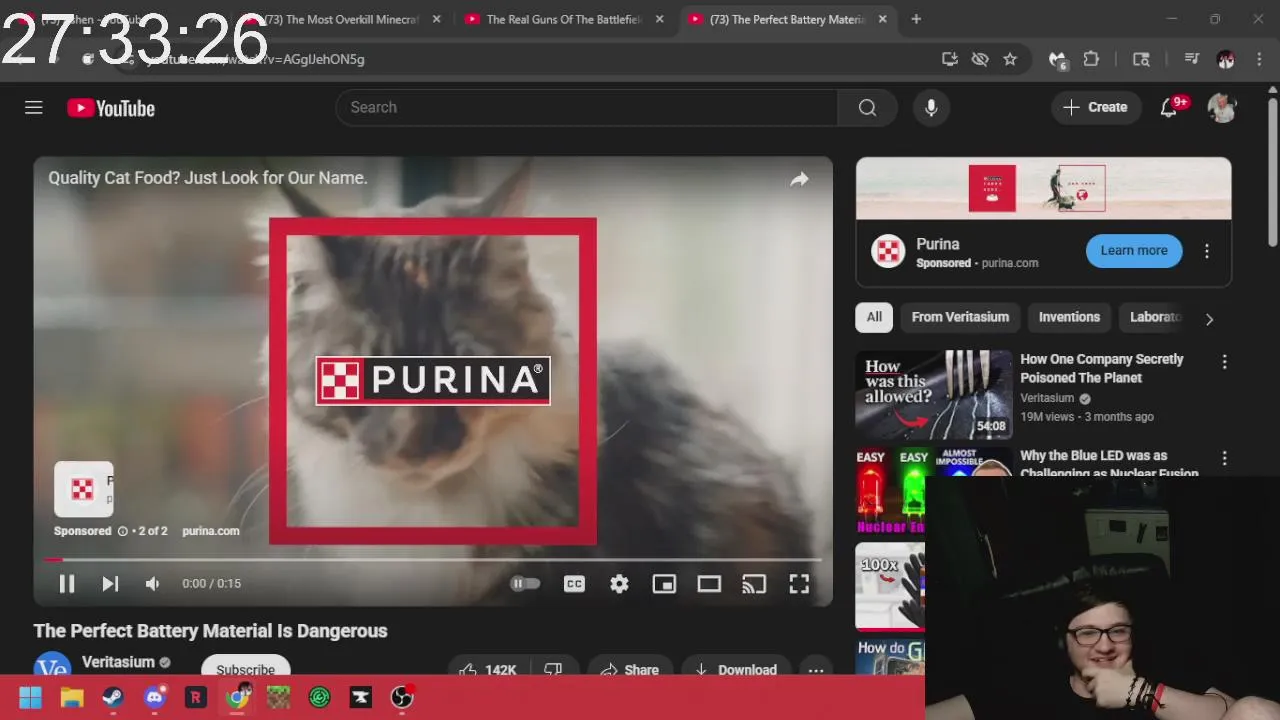Click the crossed-out eye icon in address bar

click(x=980, y=59)
